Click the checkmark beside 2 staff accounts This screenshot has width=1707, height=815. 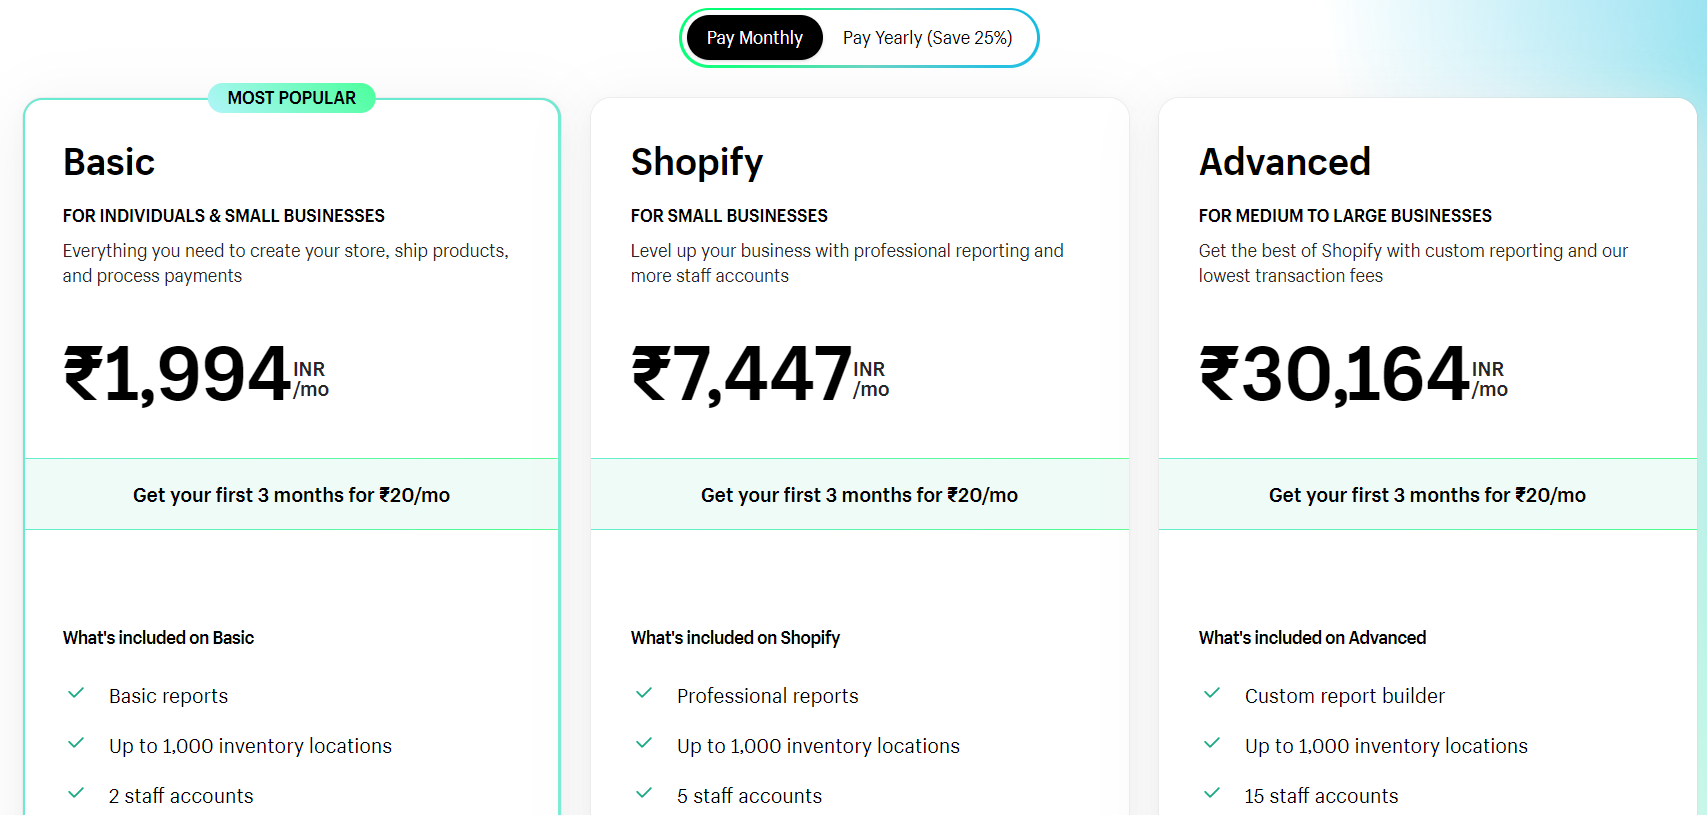pyautogui.click(x=77, y=792)
